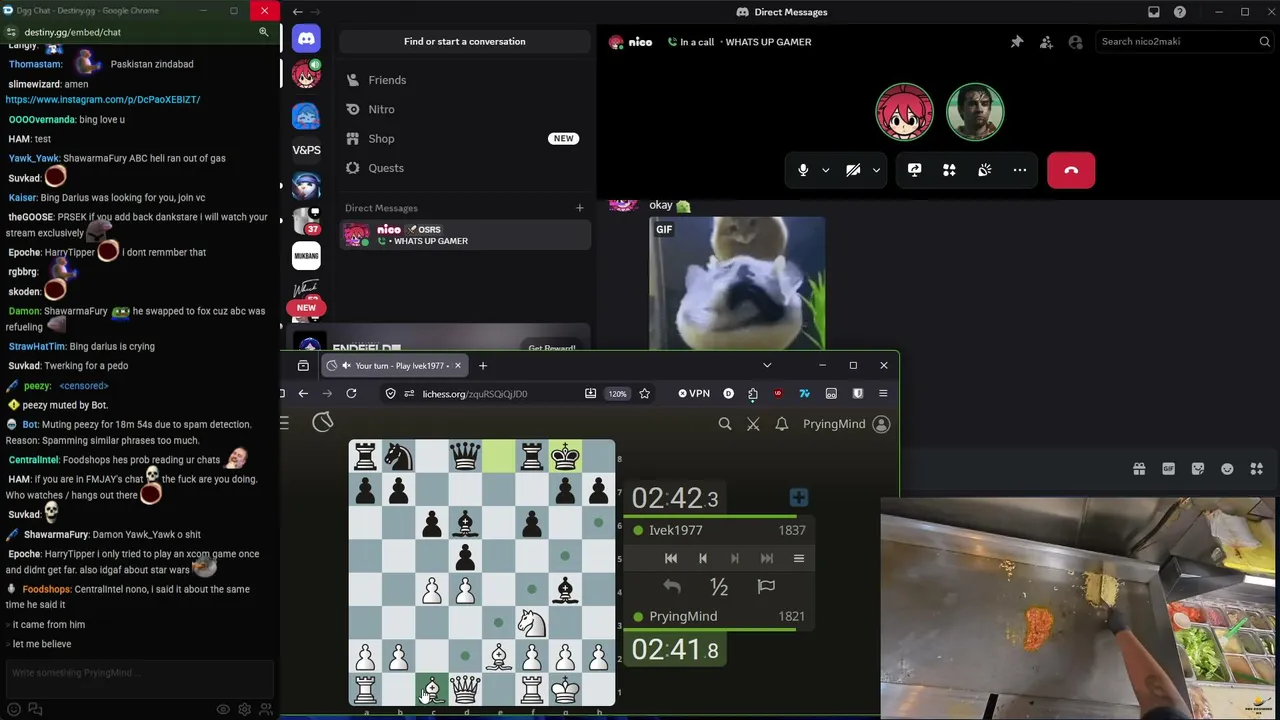This screenshot has height=720, width=1280.
Task: Open the emoji picker in Discord
Action: click(1227, 469)
